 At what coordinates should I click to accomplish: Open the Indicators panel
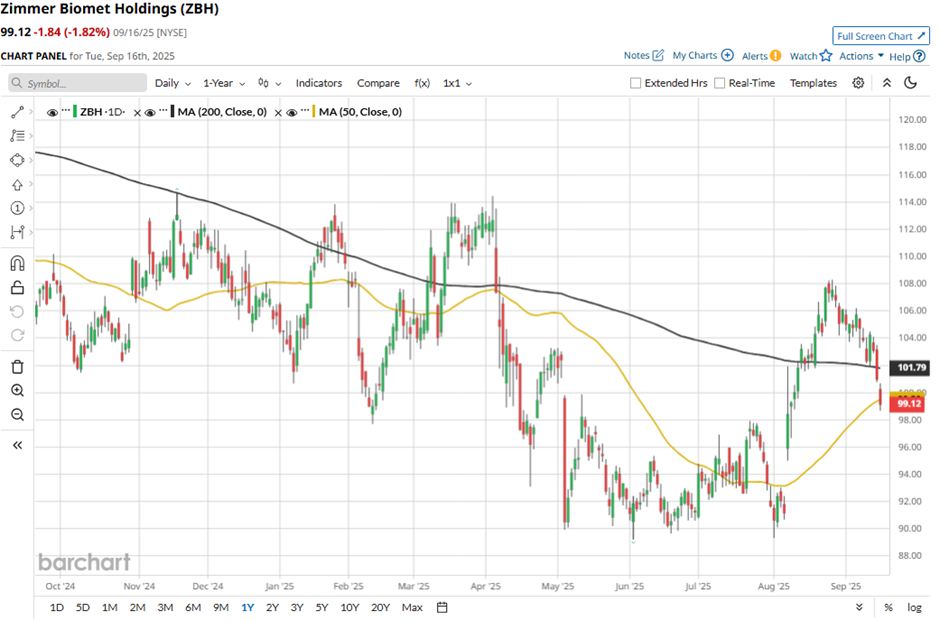pyautogui.click(x=319, y=83)
